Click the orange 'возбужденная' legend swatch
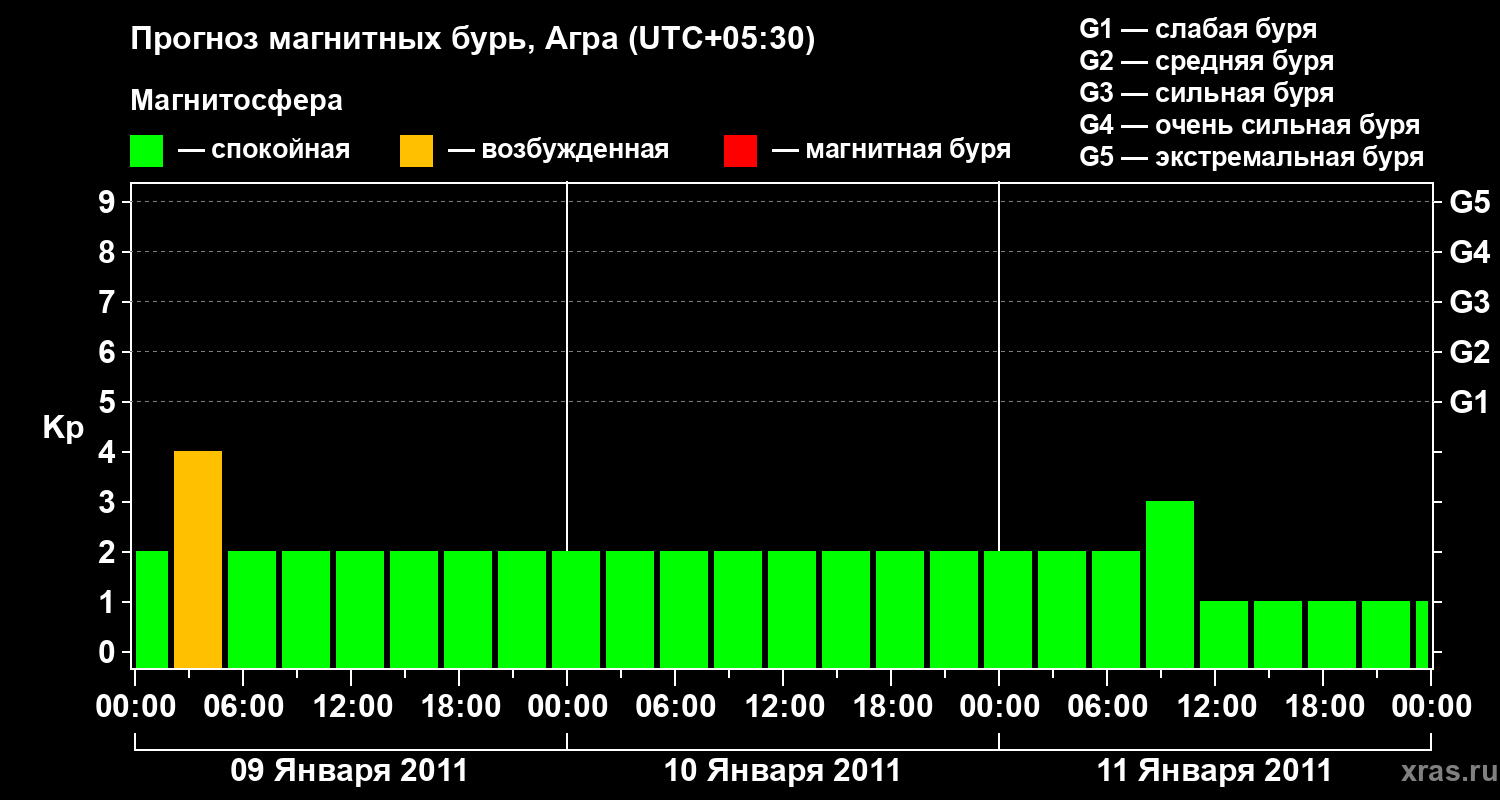The width and height of the screenshot is (1500, 800). (x=417, y=151)
